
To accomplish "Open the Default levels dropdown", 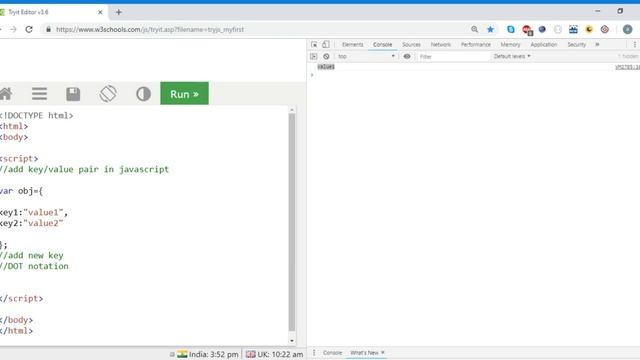I will [x=512, y=56].
